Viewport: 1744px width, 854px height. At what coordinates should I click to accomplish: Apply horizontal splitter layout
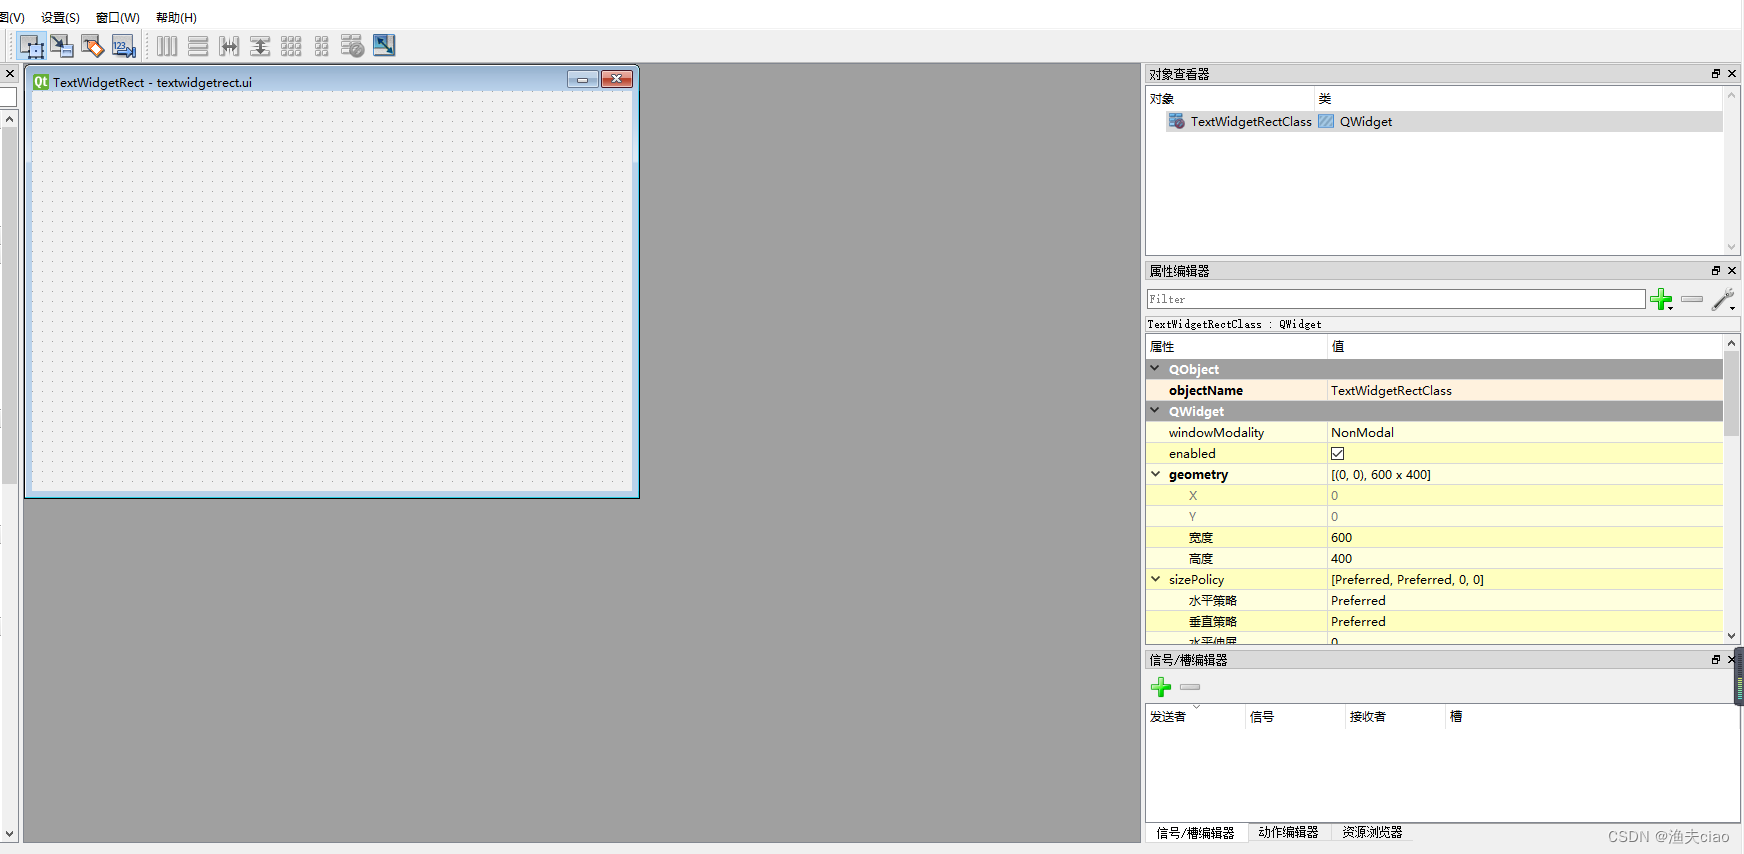coord(229,46)
